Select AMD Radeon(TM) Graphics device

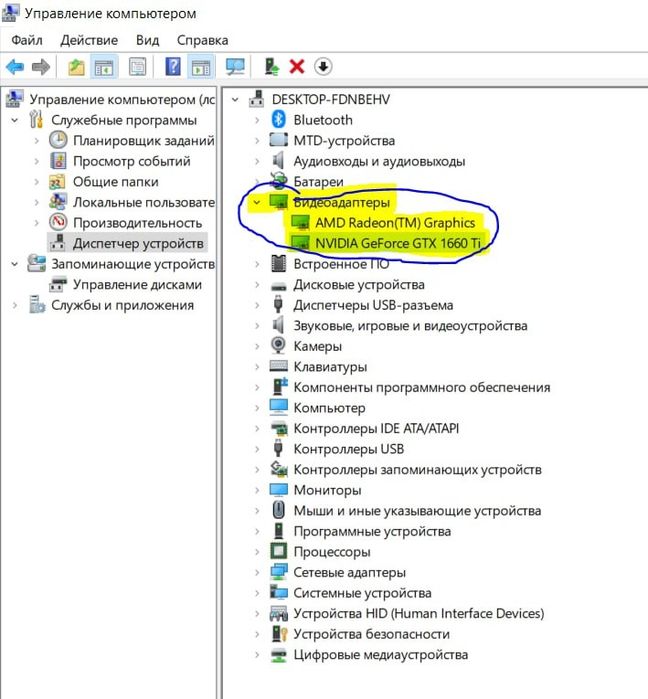[395, 222]
